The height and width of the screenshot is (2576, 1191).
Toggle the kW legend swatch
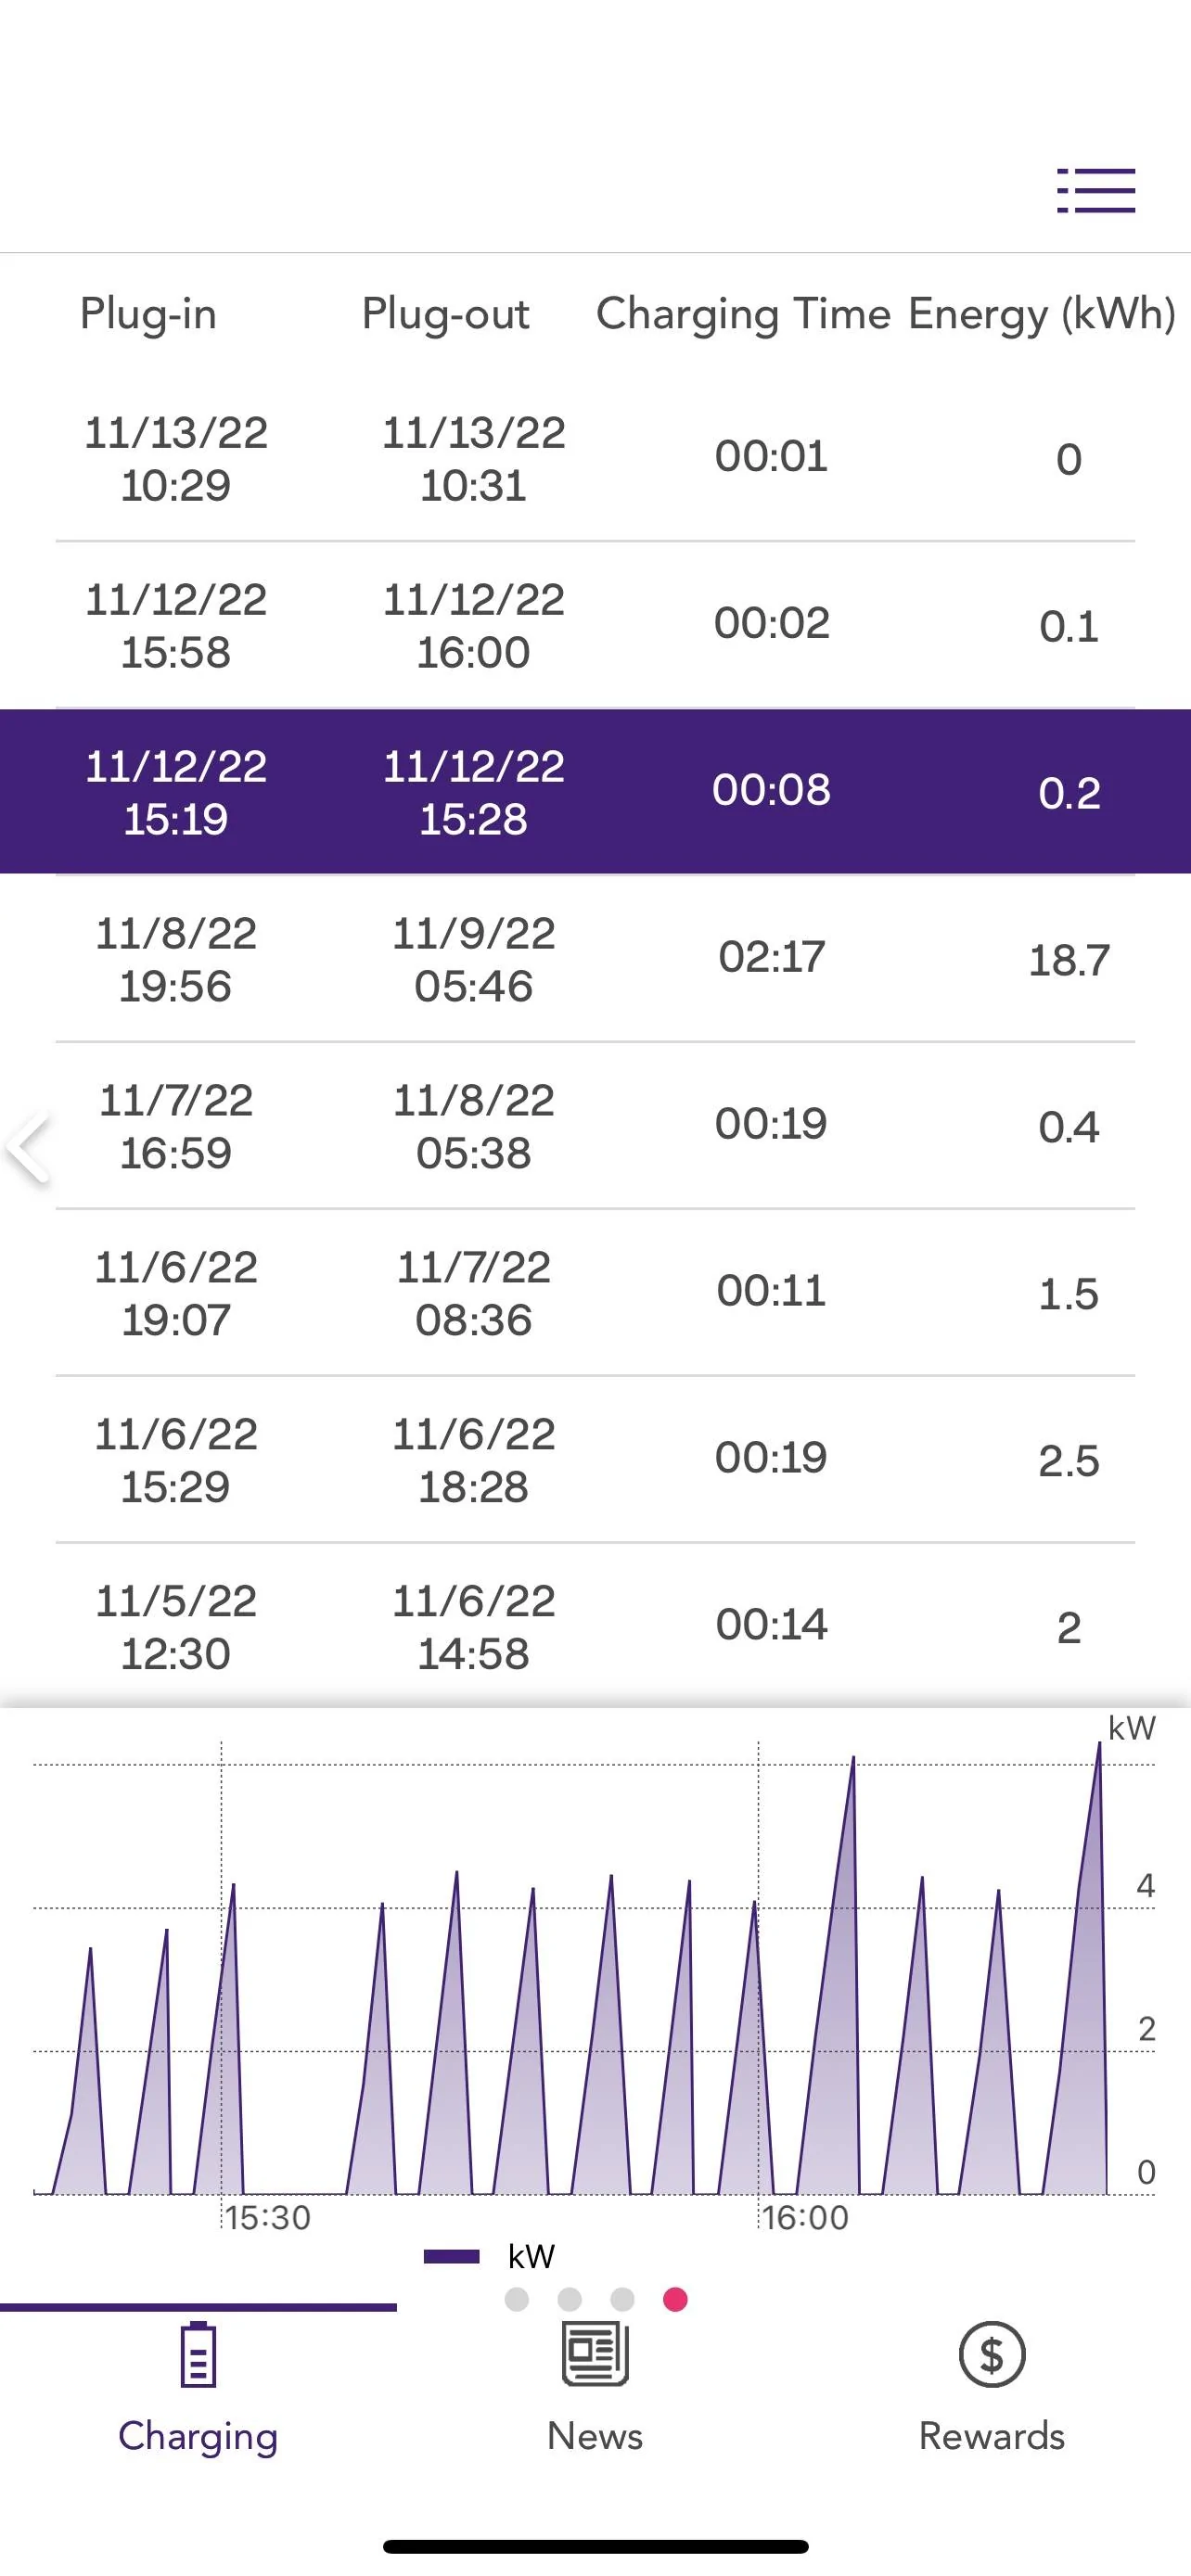451,2256
